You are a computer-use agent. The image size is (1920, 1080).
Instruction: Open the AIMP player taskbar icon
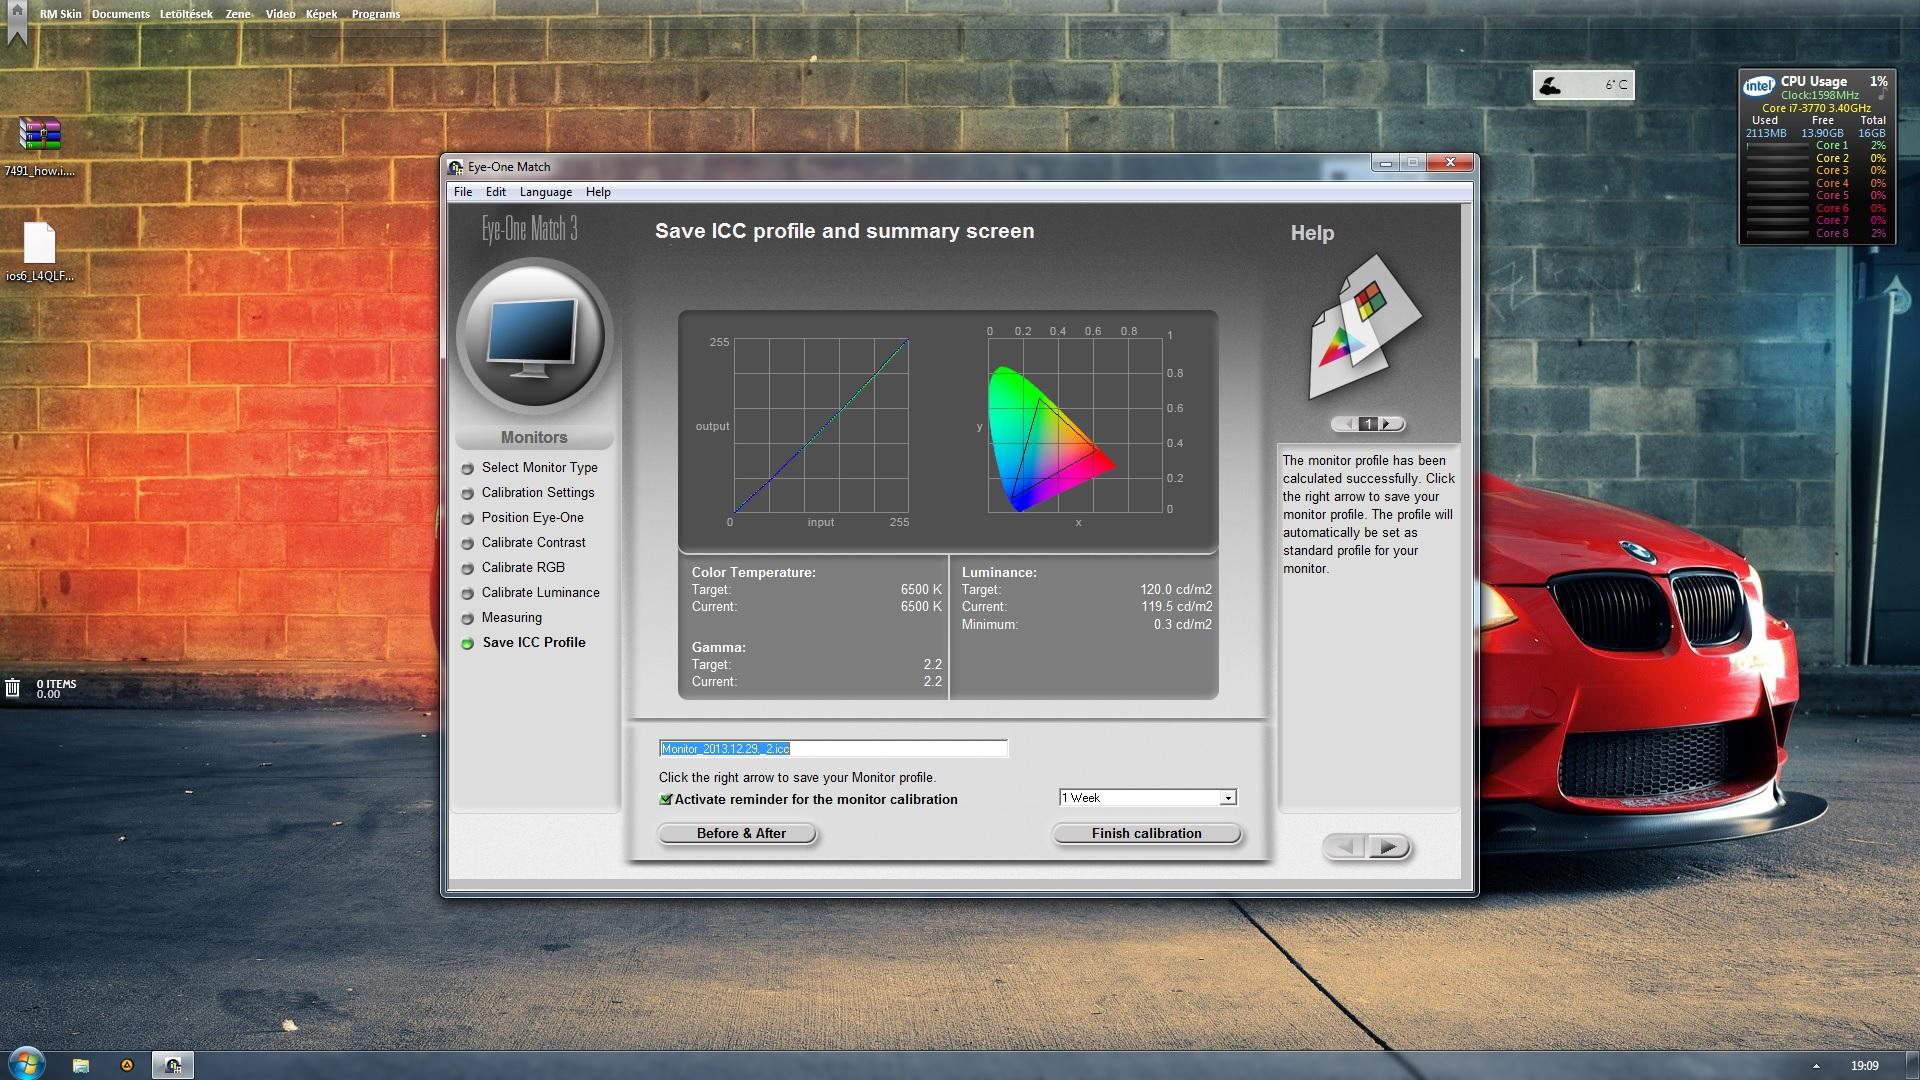127,1065
